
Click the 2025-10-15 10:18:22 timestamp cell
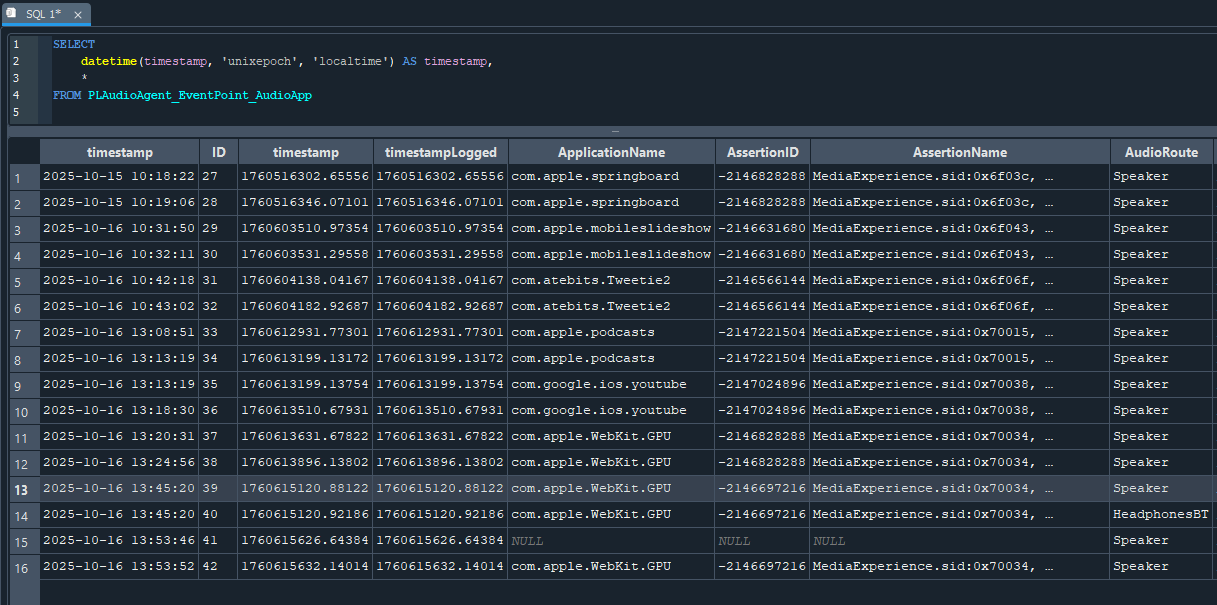pyautogui.click(x=119, y=177)
